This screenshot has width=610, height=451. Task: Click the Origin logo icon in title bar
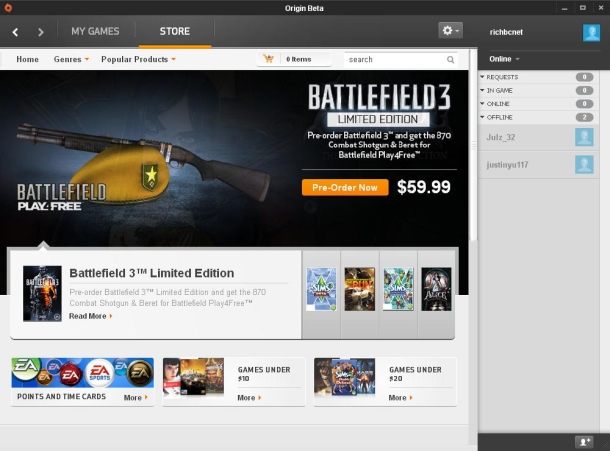pos(8,8)
